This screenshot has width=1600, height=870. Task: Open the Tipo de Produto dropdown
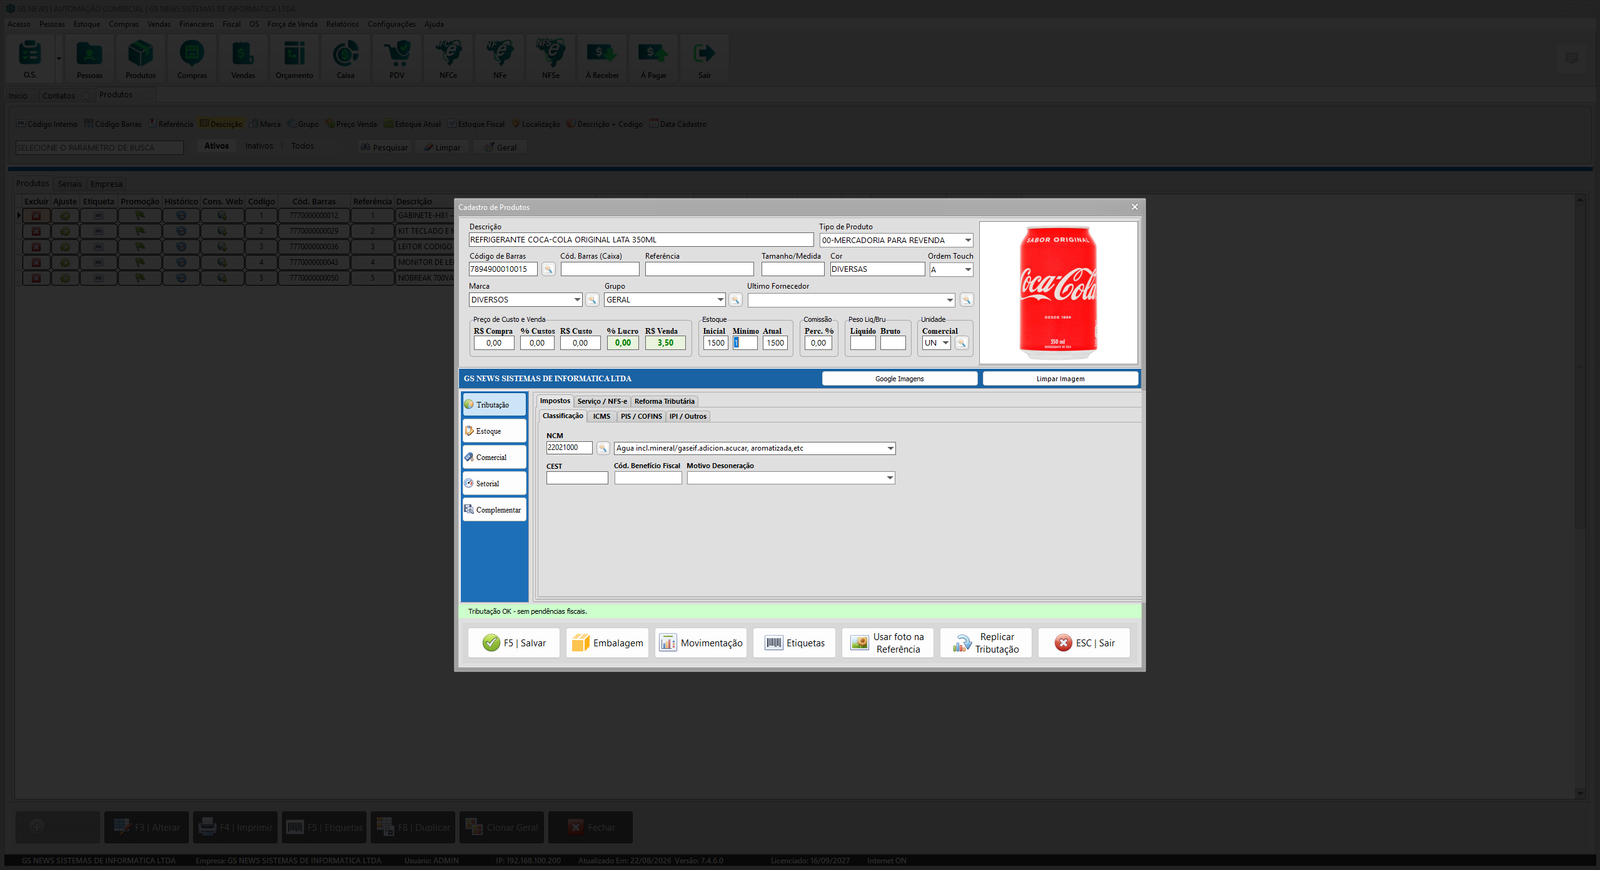[x=967, y=241]
